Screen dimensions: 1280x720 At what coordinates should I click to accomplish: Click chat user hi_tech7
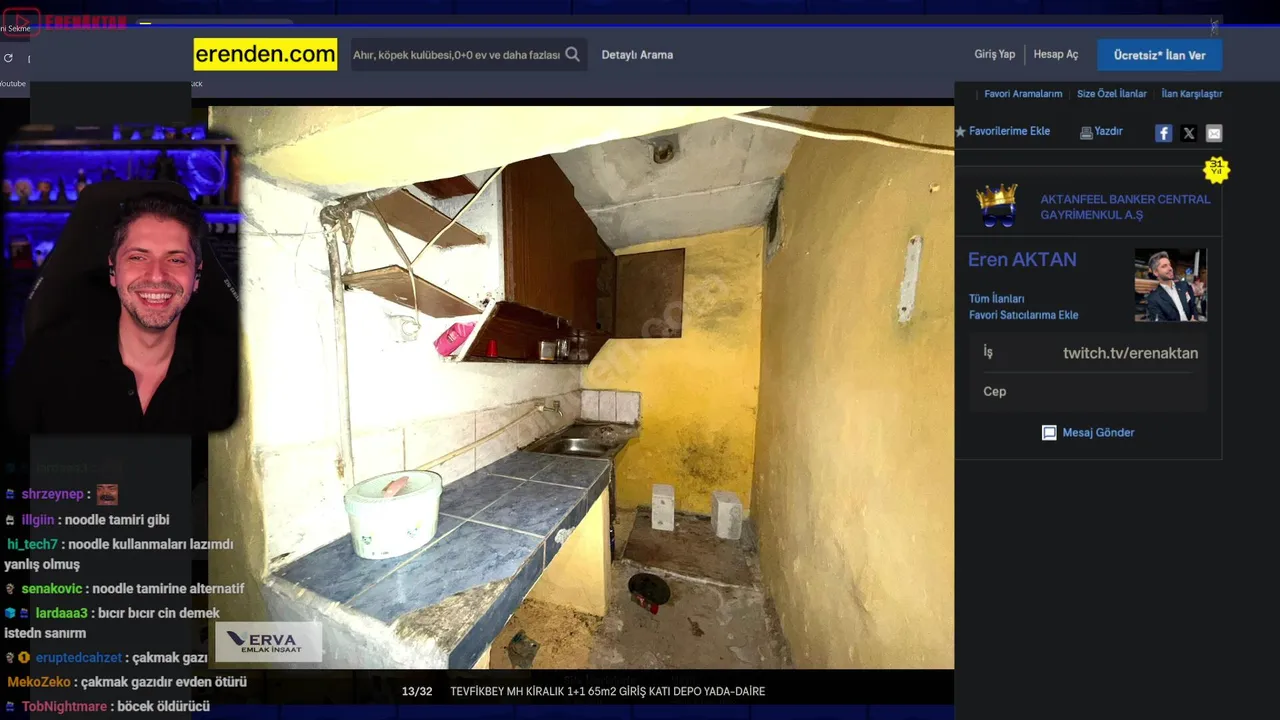click(x=32, y=545)
